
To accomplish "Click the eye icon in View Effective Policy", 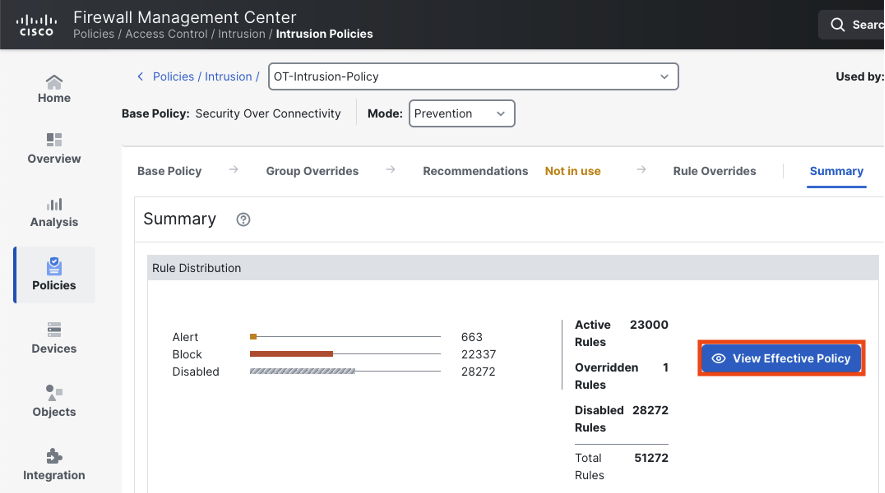I will pos(718,359).
